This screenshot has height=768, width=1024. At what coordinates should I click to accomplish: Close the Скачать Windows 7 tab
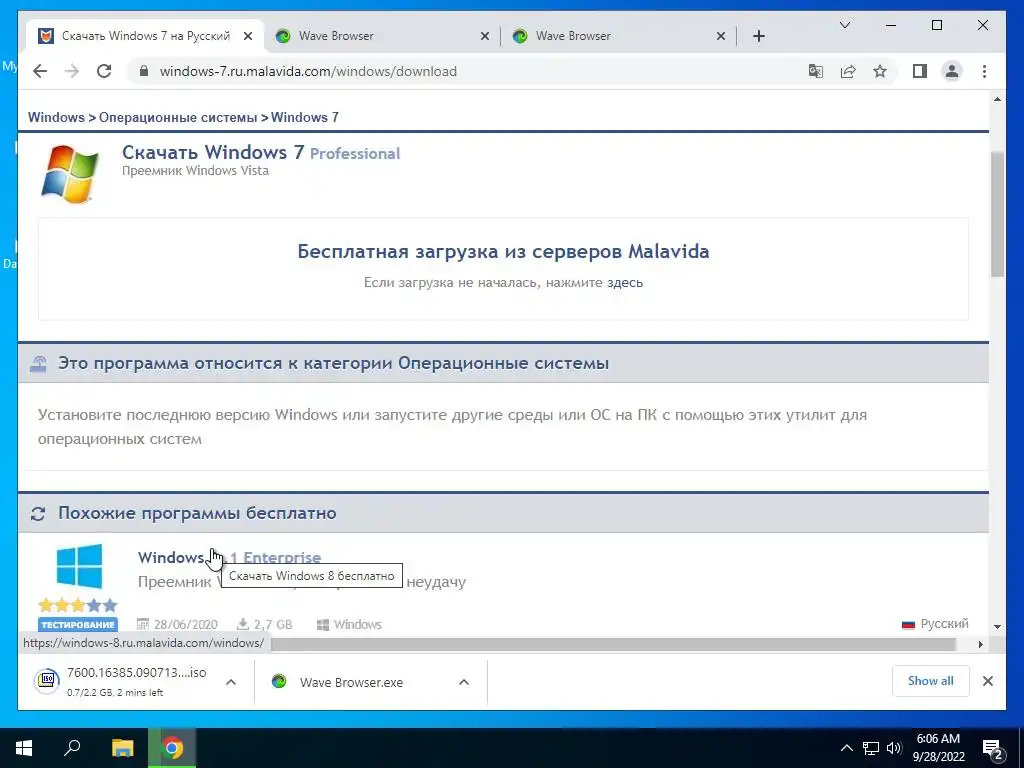[x=248, y=36]
